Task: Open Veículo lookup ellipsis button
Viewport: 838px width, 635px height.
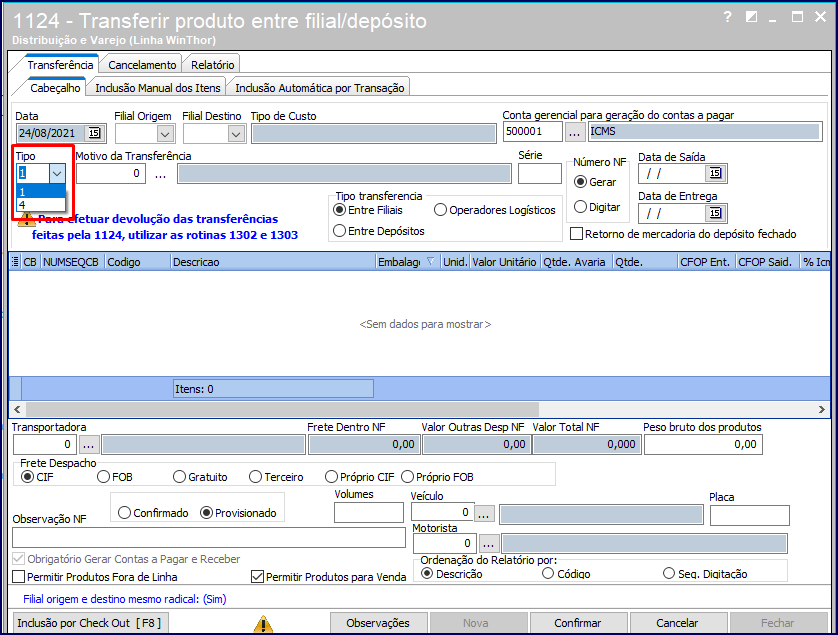Action: [484, 514]
